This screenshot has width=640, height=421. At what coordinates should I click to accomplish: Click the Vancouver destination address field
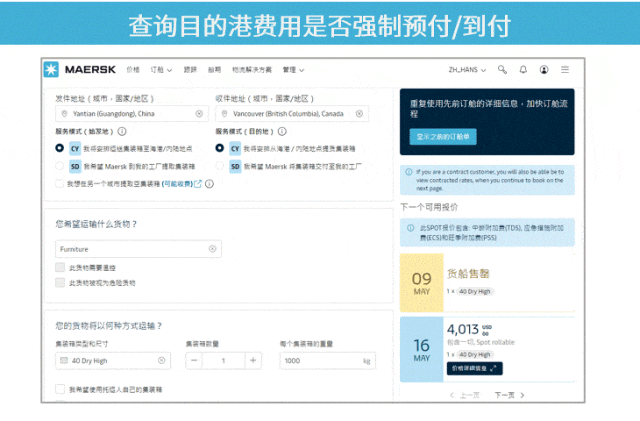coord(292,114)
